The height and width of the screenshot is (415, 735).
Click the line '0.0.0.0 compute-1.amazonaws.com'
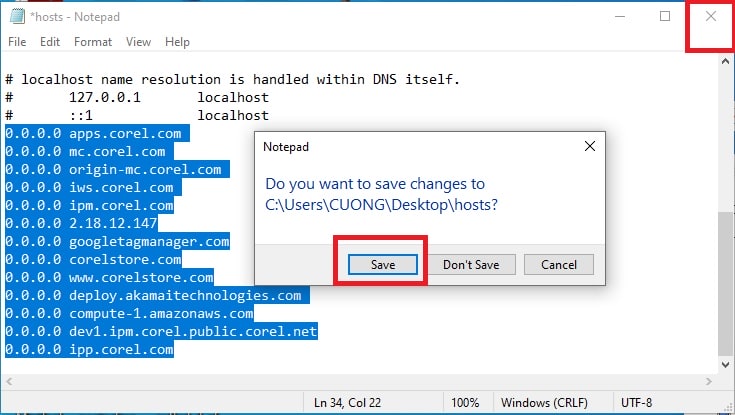point(129,313)
